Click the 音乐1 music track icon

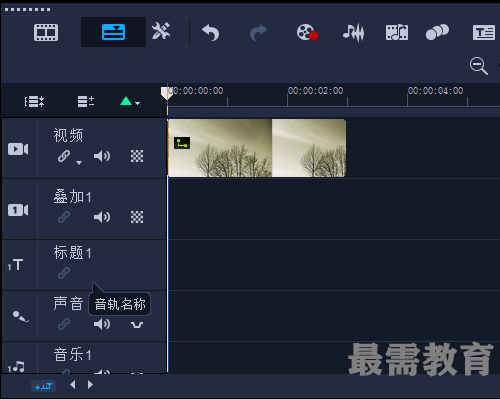(16, 367)
